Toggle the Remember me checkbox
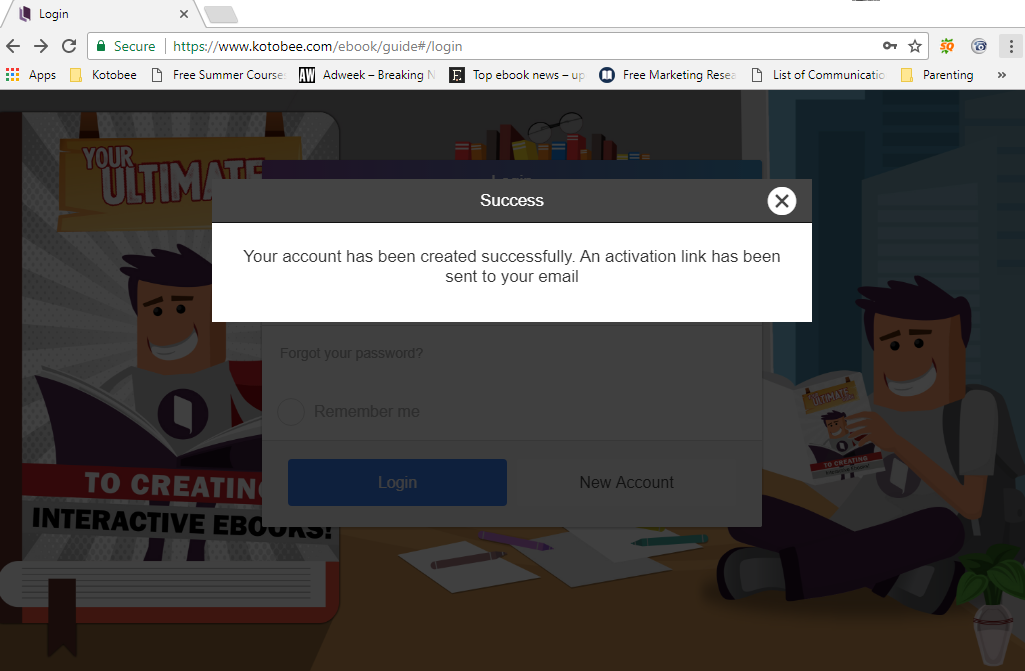This screenshot has height=671, width=1025. [x=291, y=412]
